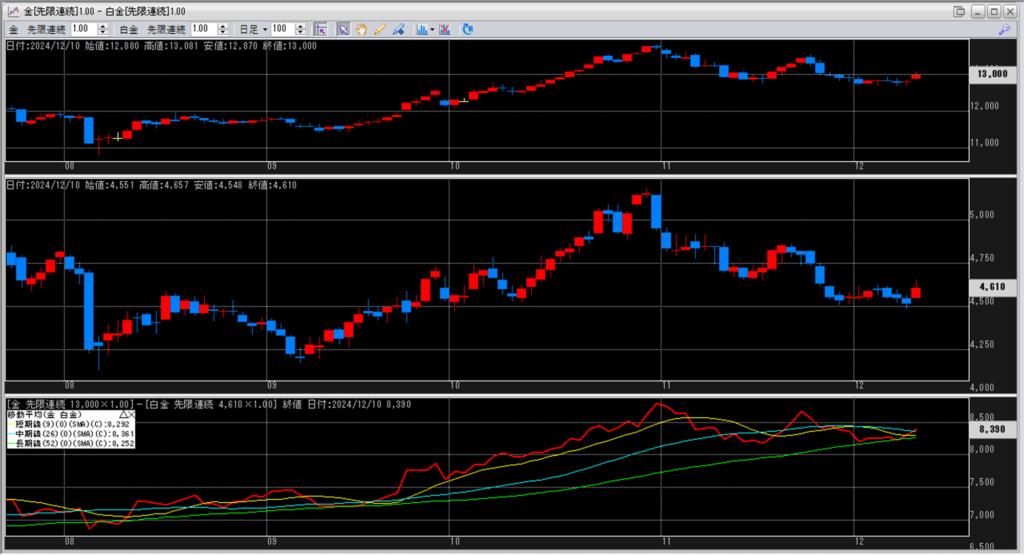Activate the hand pan tool

tap(361, 29)
